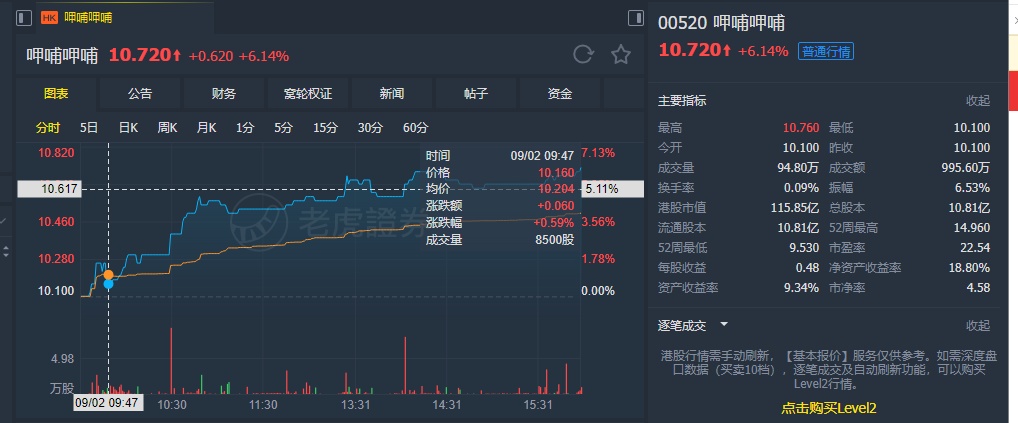Select the 60分 chart period
The image size is (1018, 423).
(416, 128)
